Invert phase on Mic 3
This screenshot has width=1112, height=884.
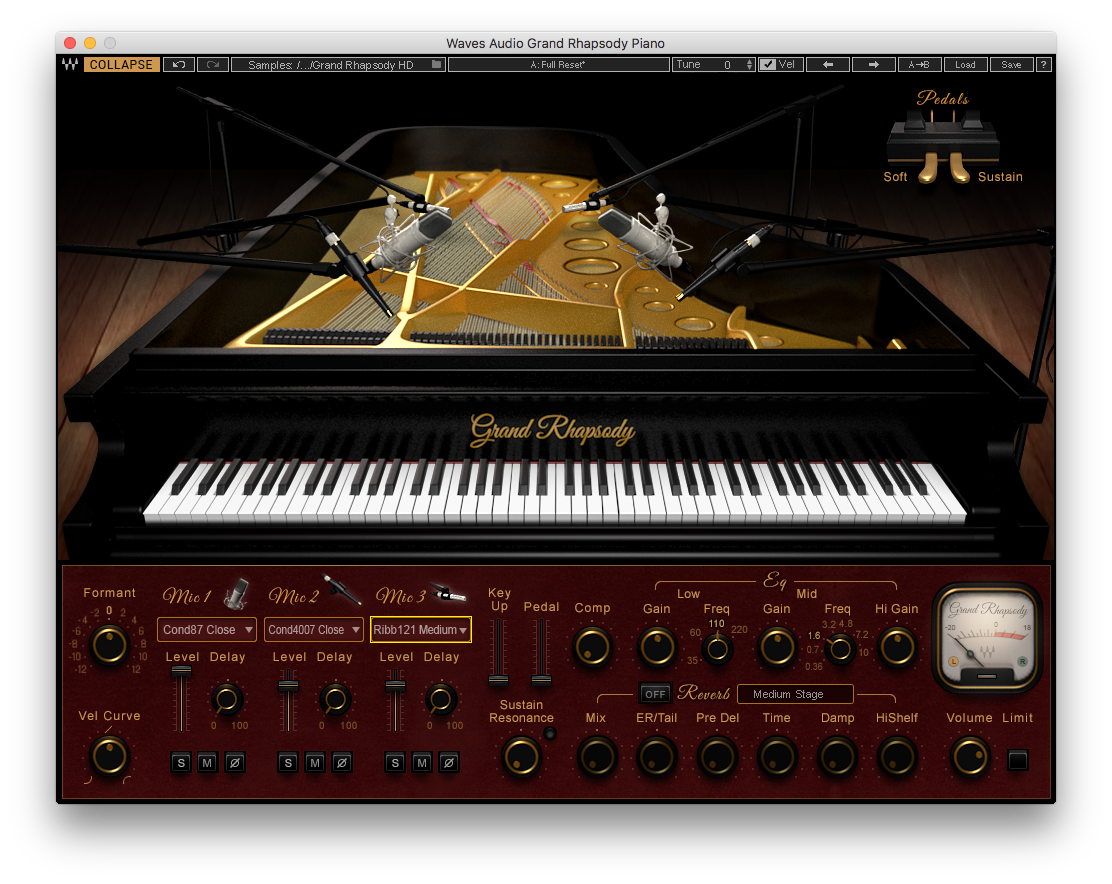click(449, 763)
